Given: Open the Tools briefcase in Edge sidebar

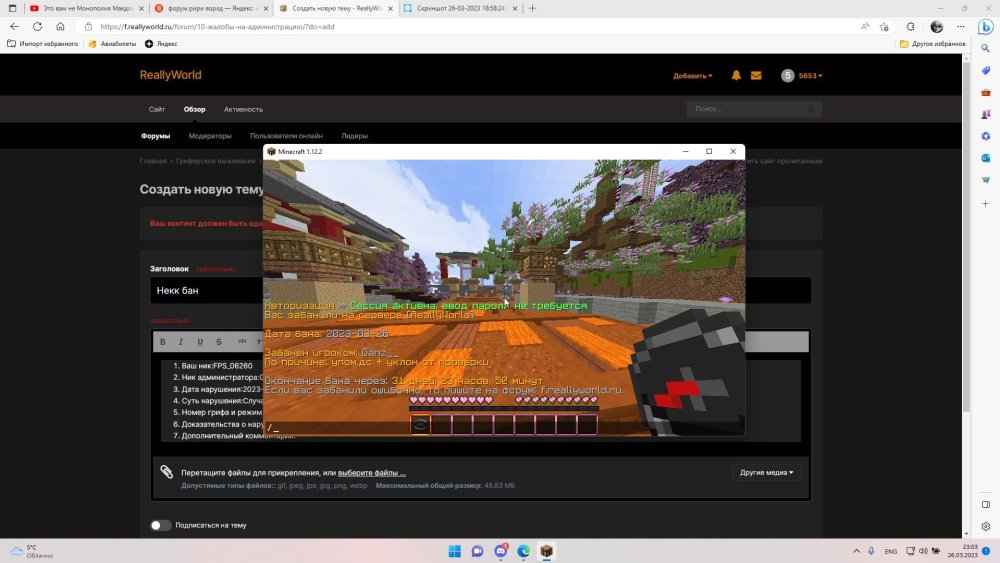Looking at the screenshot, I should tap(986, 92).
